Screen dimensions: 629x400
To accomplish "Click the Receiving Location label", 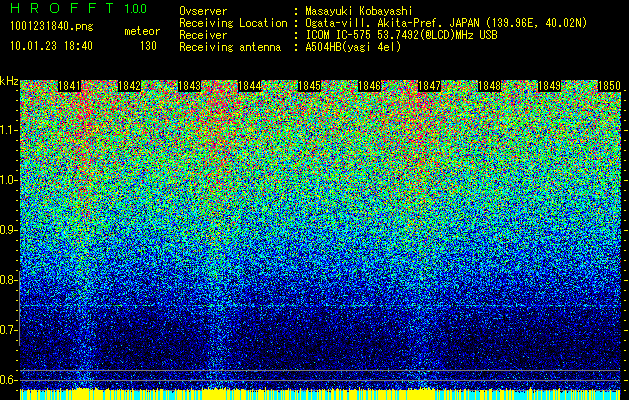I will 233,23.
